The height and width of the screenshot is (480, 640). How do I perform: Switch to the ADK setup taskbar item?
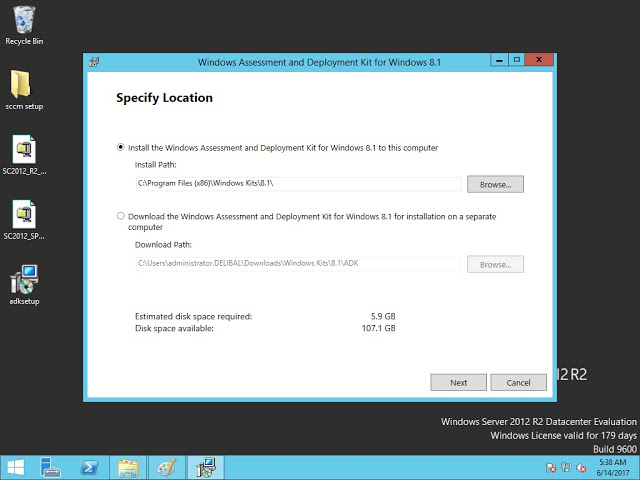tap(206, 467)
